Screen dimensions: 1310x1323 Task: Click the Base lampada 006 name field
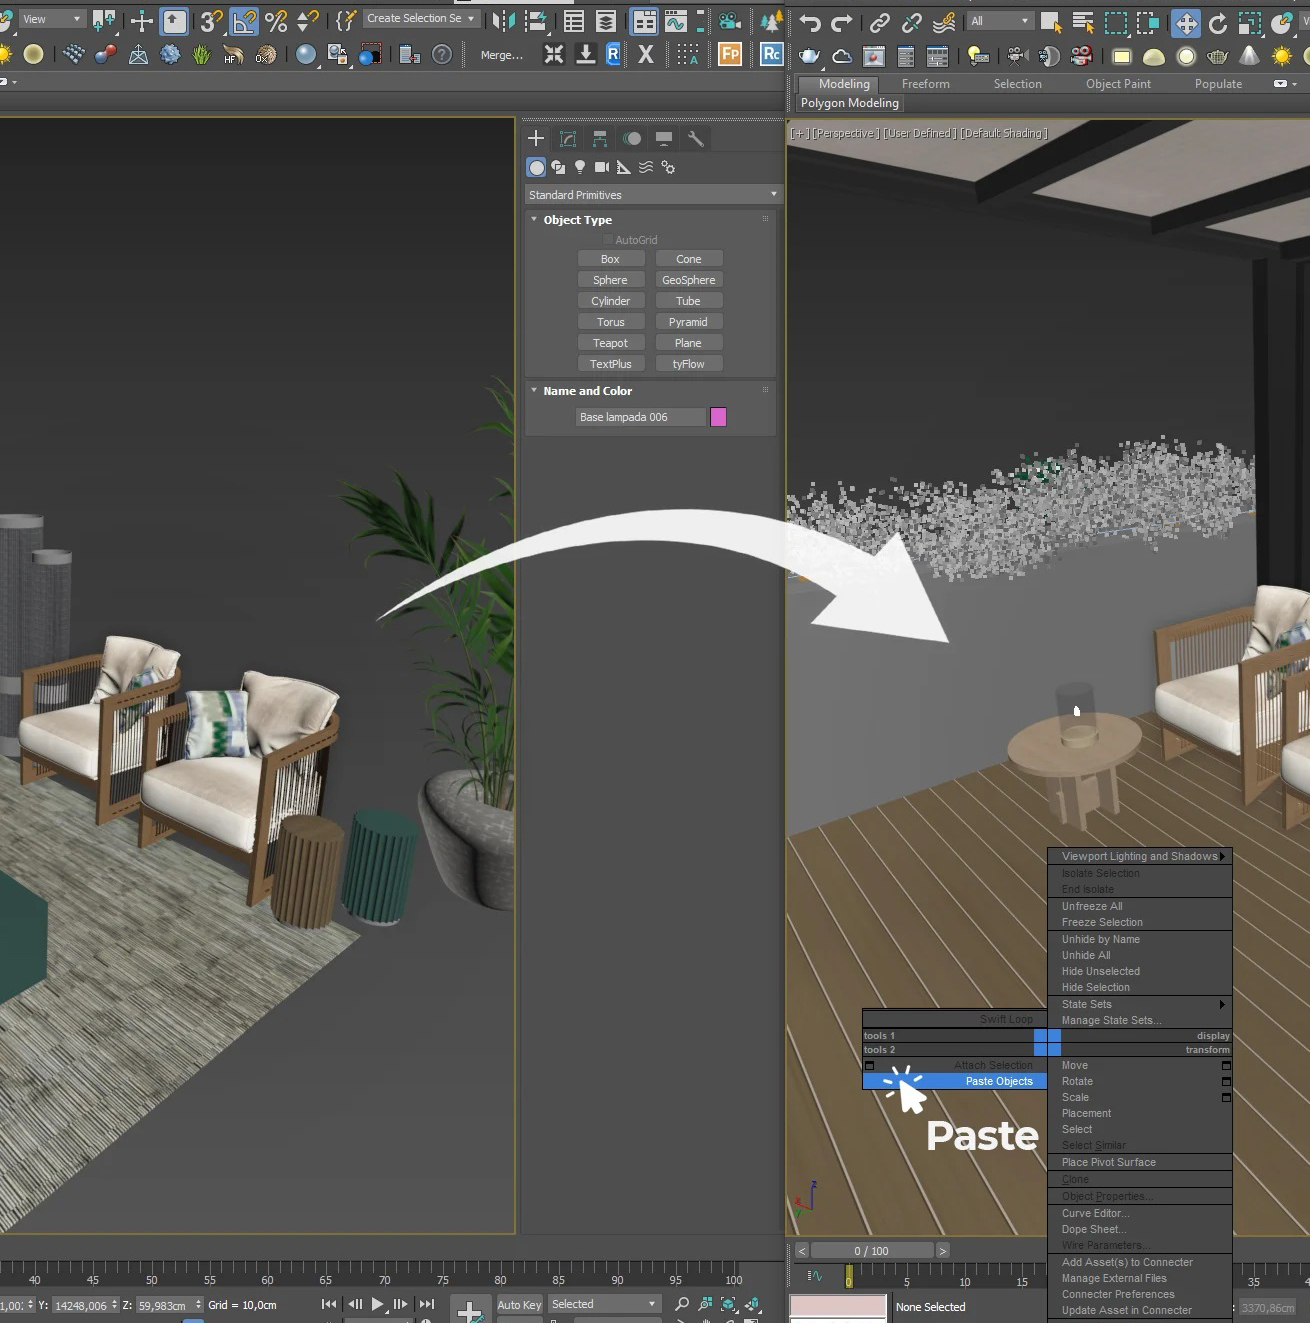pyautogui.click(x=640, y=417)
